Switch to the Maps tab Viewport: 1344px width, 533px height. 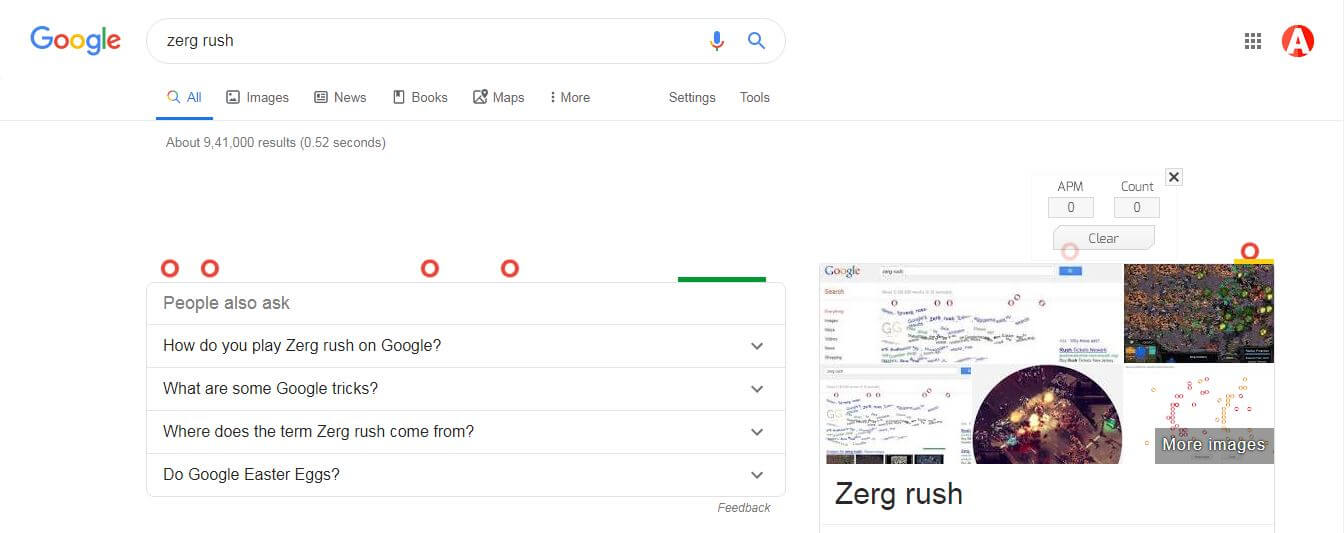click(498, 97)
